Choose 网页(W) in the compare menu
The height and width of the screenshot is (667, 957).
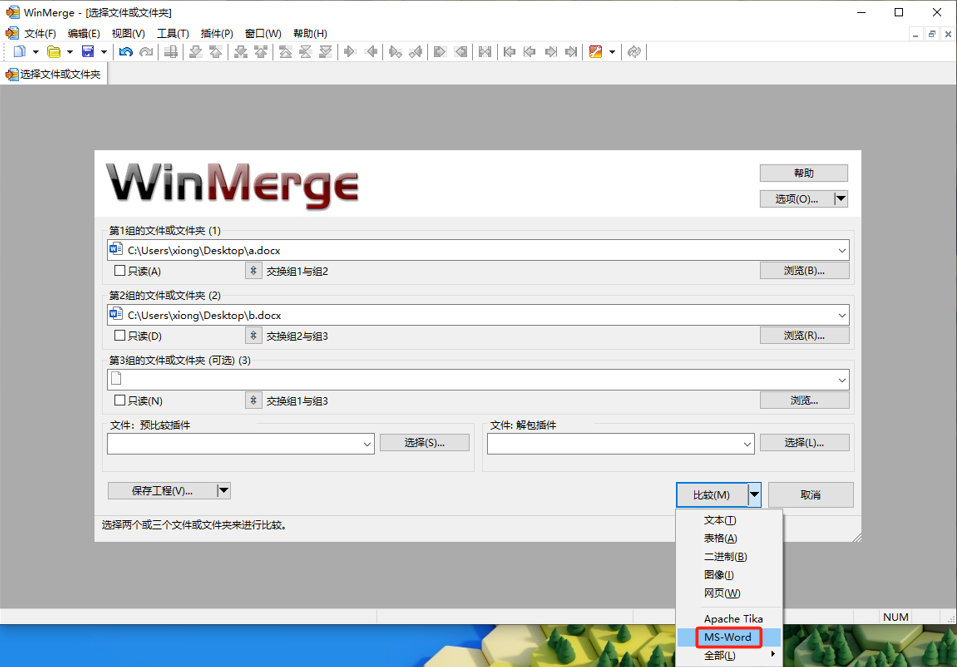pyautogui.click(x=729, y=593)
